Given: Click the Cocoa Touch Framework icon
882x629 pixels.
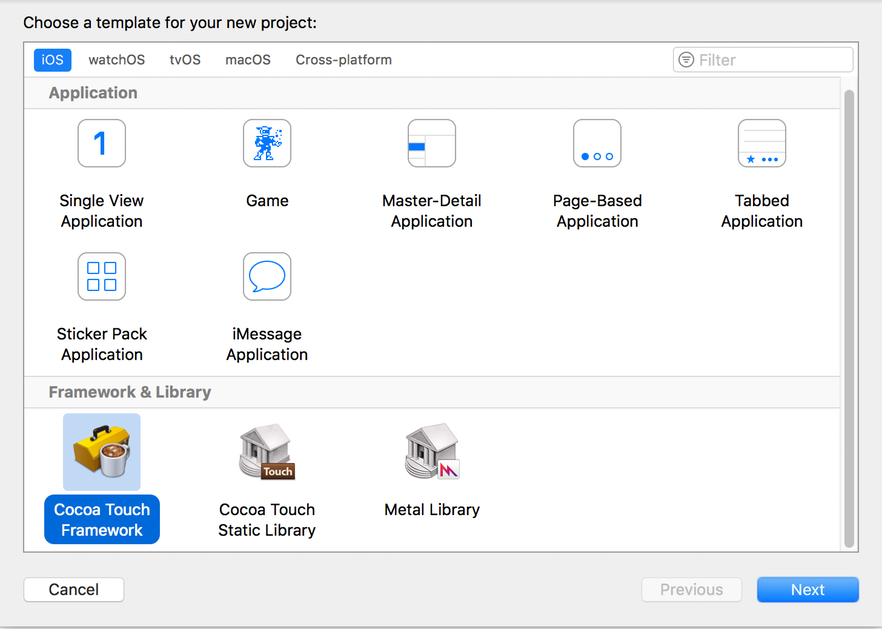Looking at the screenshot, I should (101, 452).
